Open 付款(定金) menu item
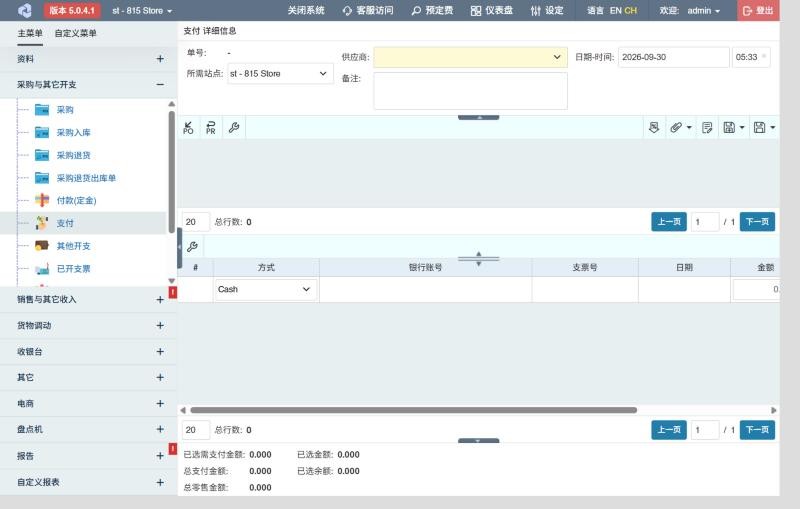The image size is (800, 509). coord(76,200)
